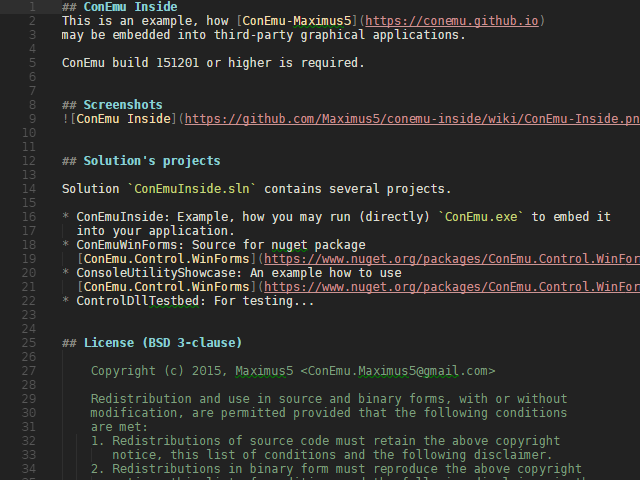Open the ConEmu-Inside.png wiki URL on line 9
Viewport: 640px width, 480px height.
tap(412, 119)
